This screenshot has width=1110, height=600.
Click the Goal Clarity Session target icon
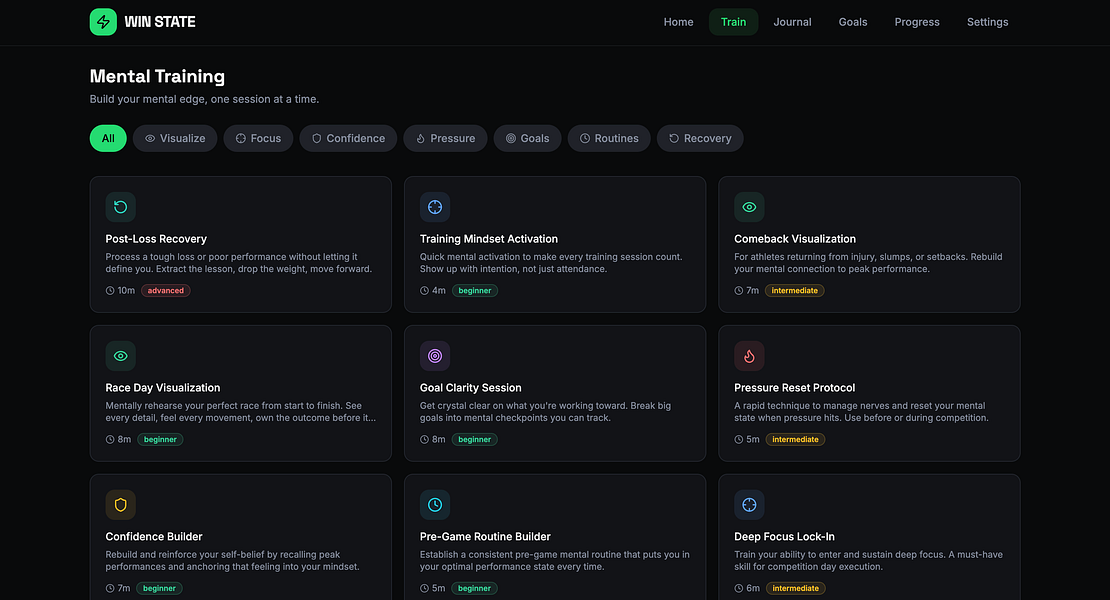tap(435, 356)
